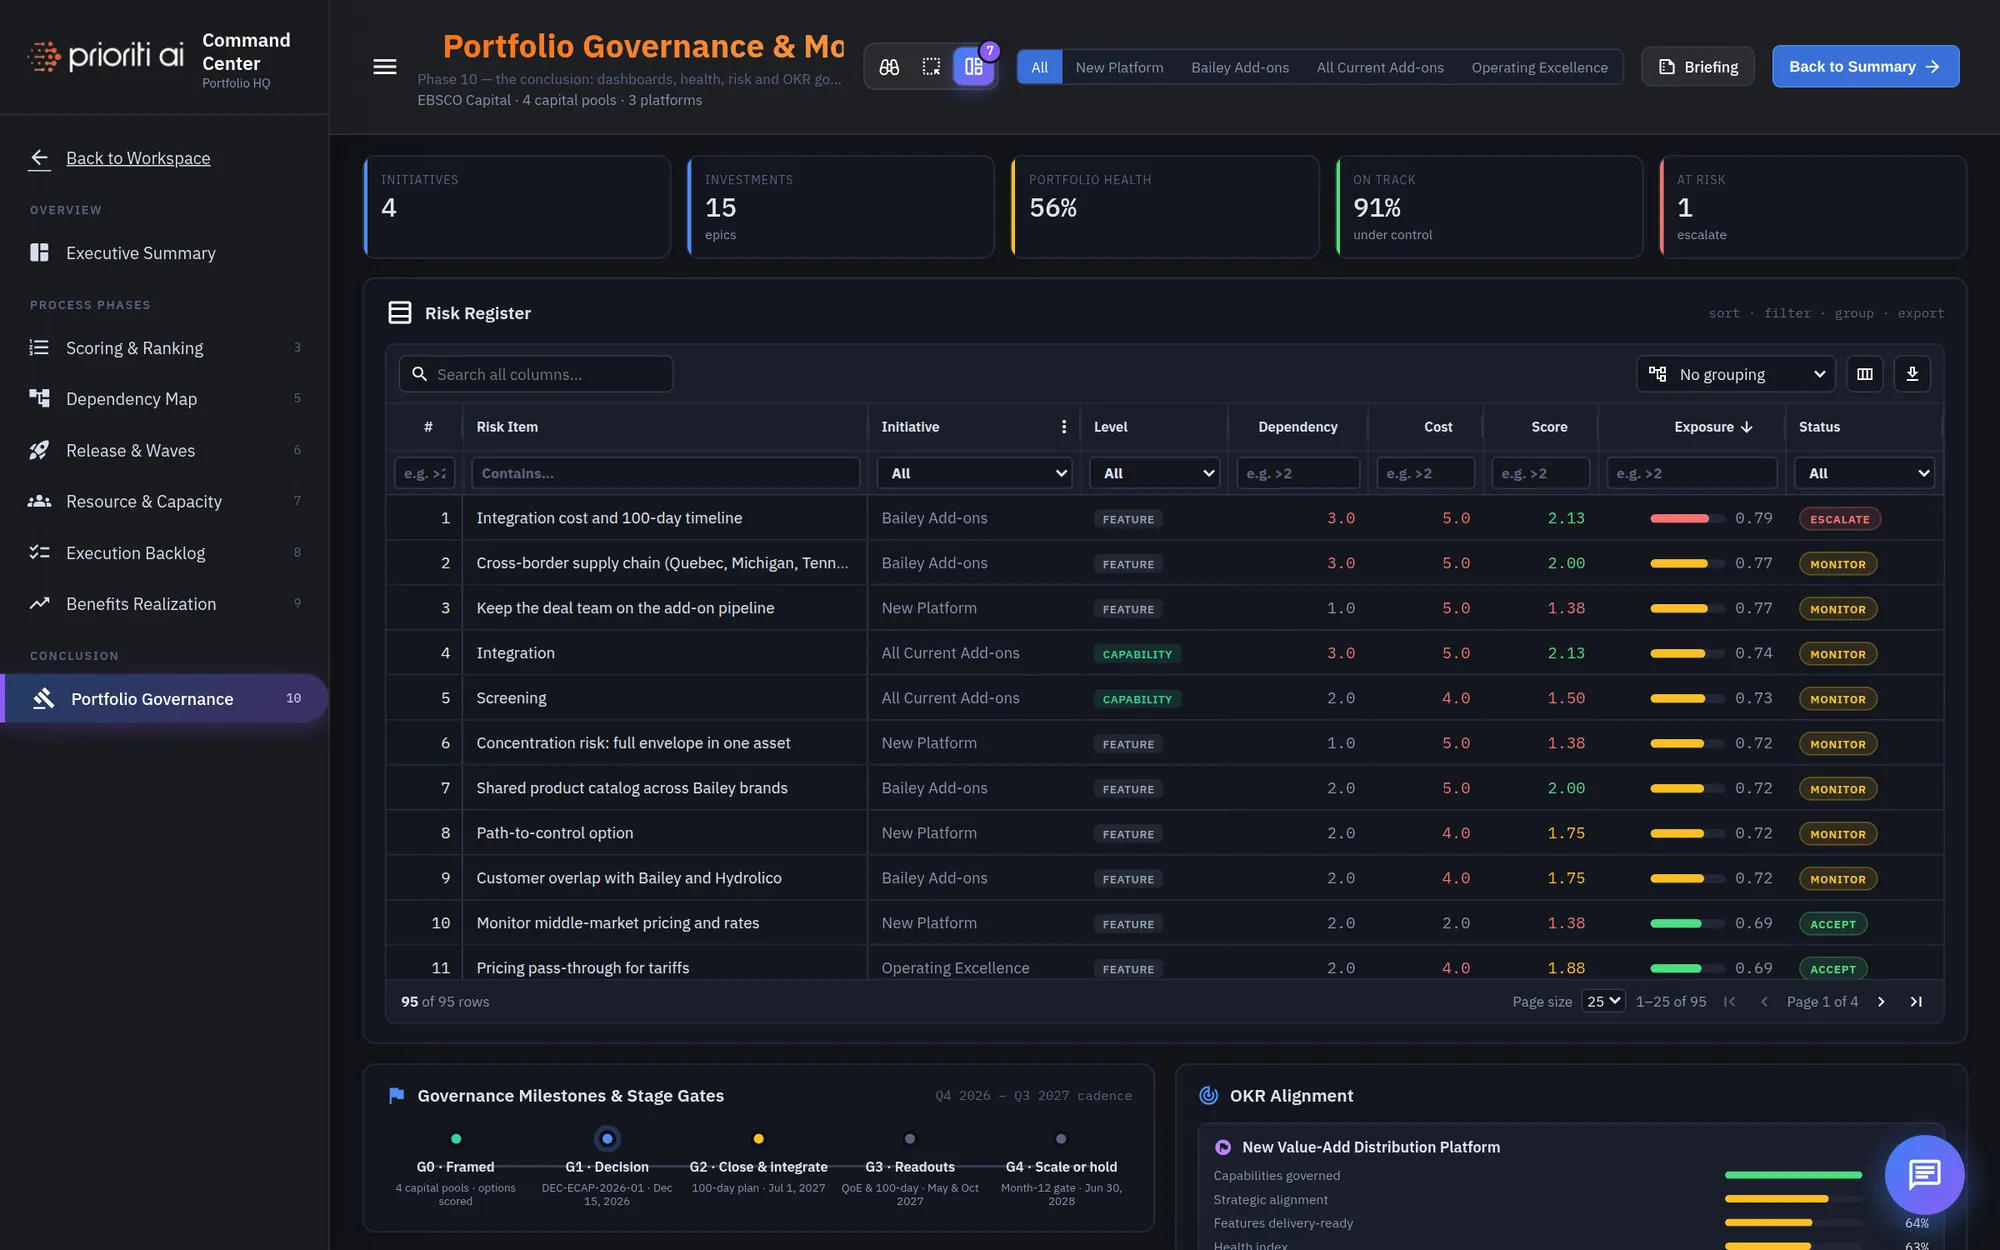Open Dependency Map phase
This screenshot has height=1250, width=2000.
(x=164, y=399)
